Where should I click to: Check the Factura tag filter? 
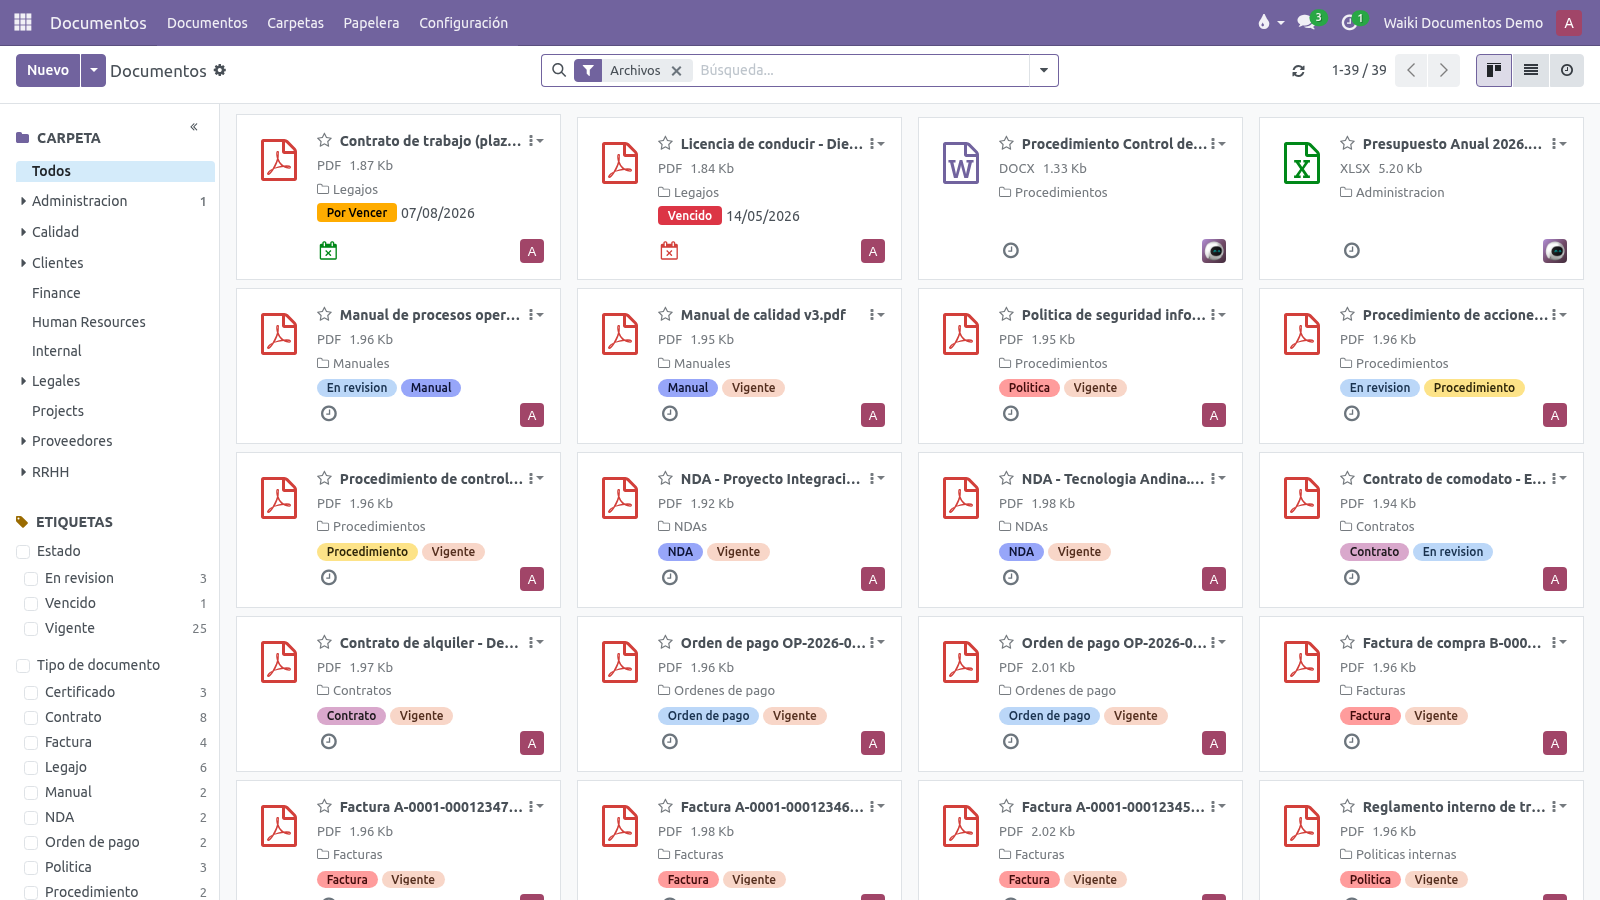pyautogui.click(x=31, y=743)
